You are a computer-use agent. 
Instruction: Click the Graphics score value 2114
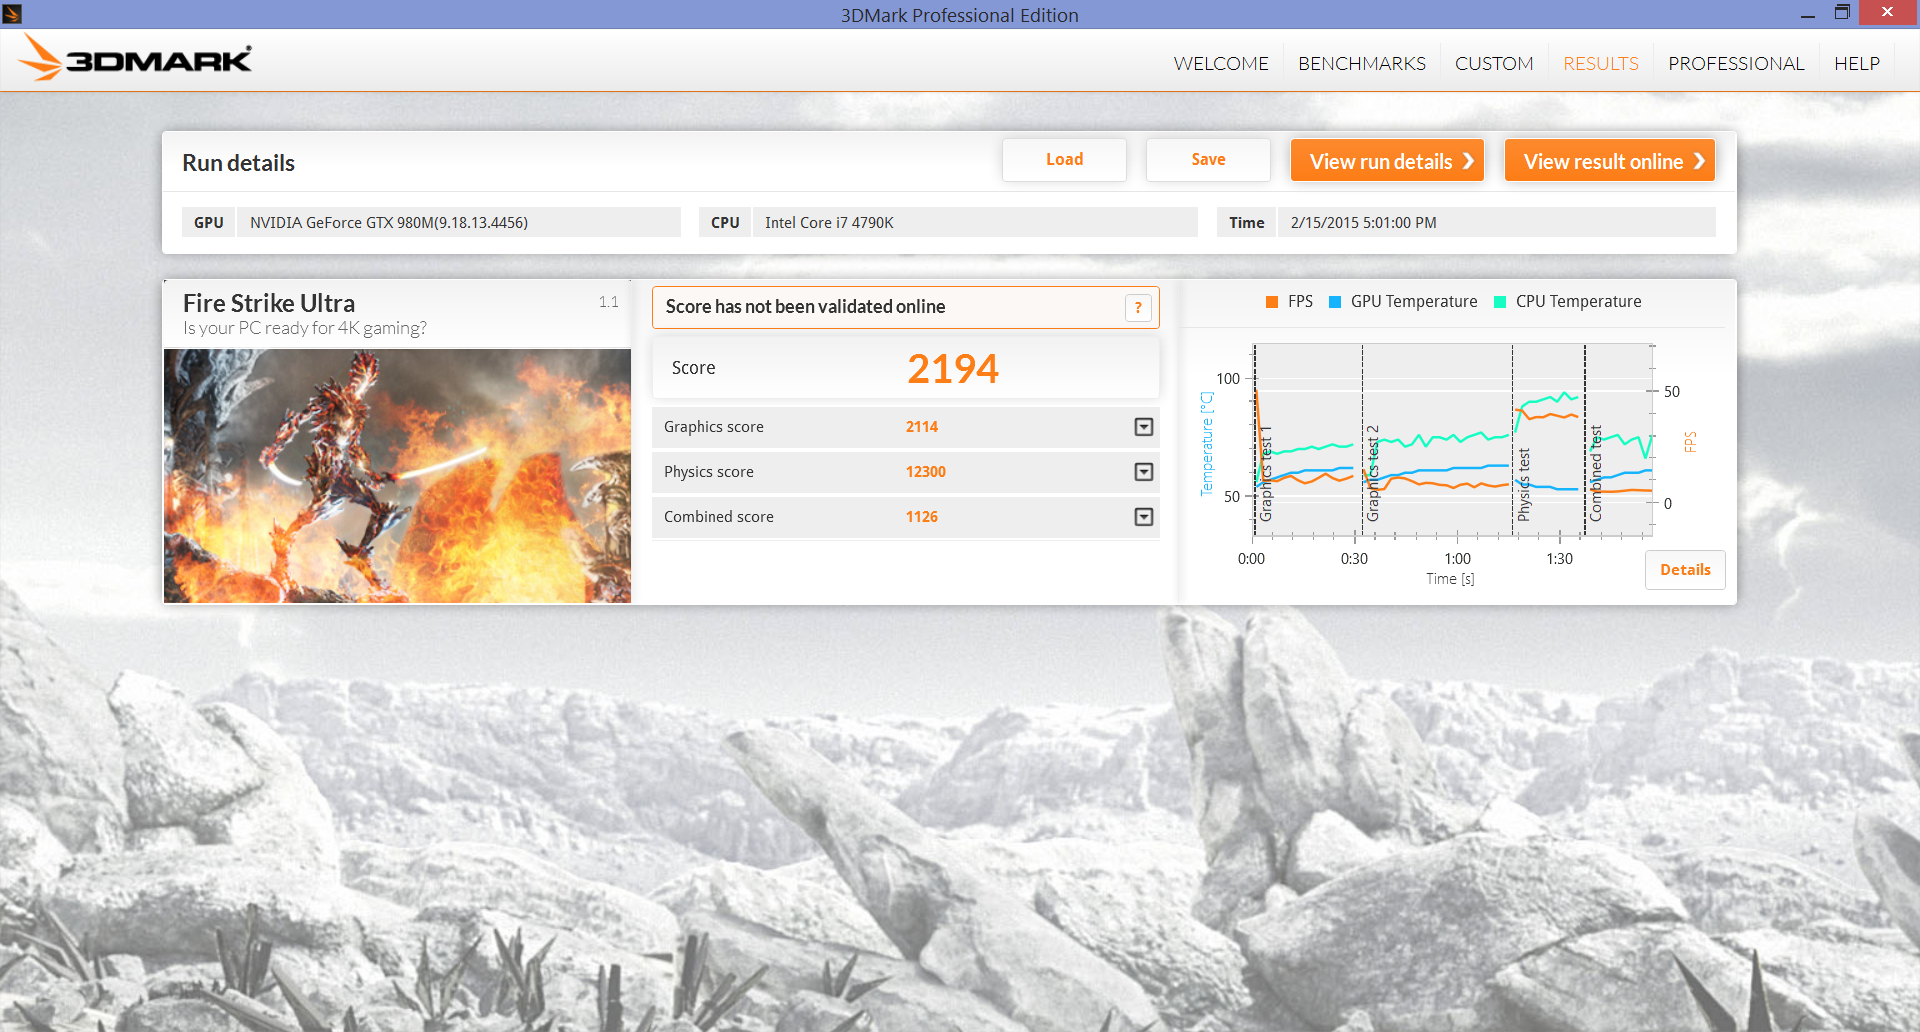pyautogui.click(x=922, y=427)
